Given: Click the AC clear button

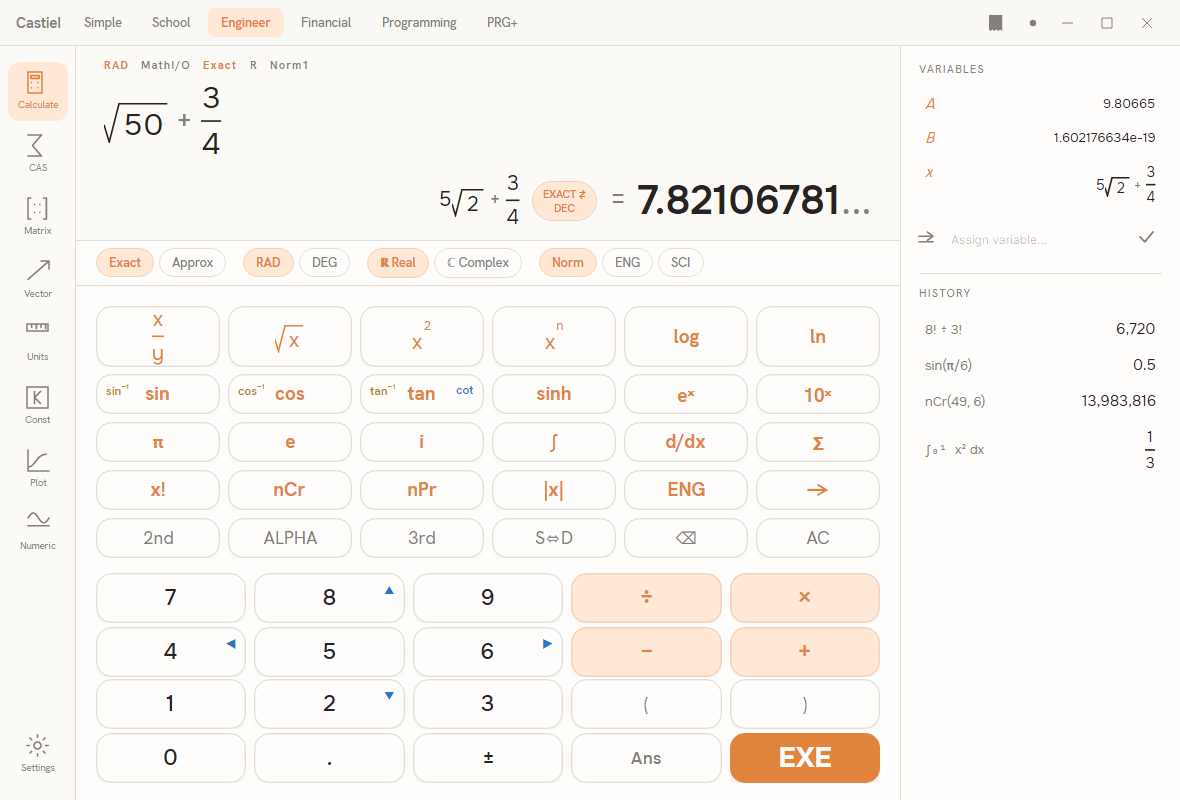Looking at the screenshot, I should [x=817, y=538].
